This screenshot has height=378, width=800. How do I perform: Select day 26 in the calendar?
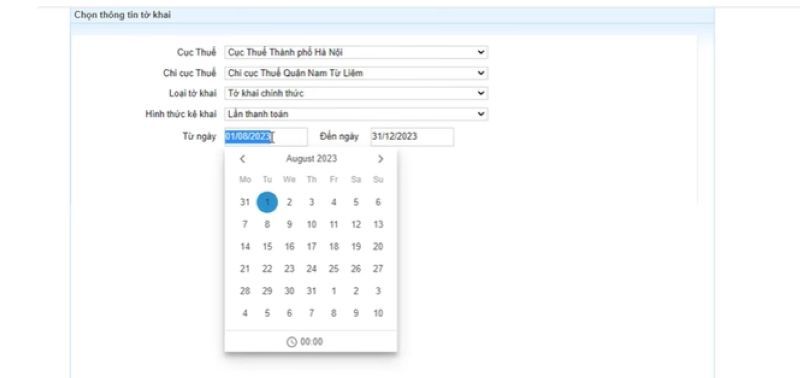(356, 269)
